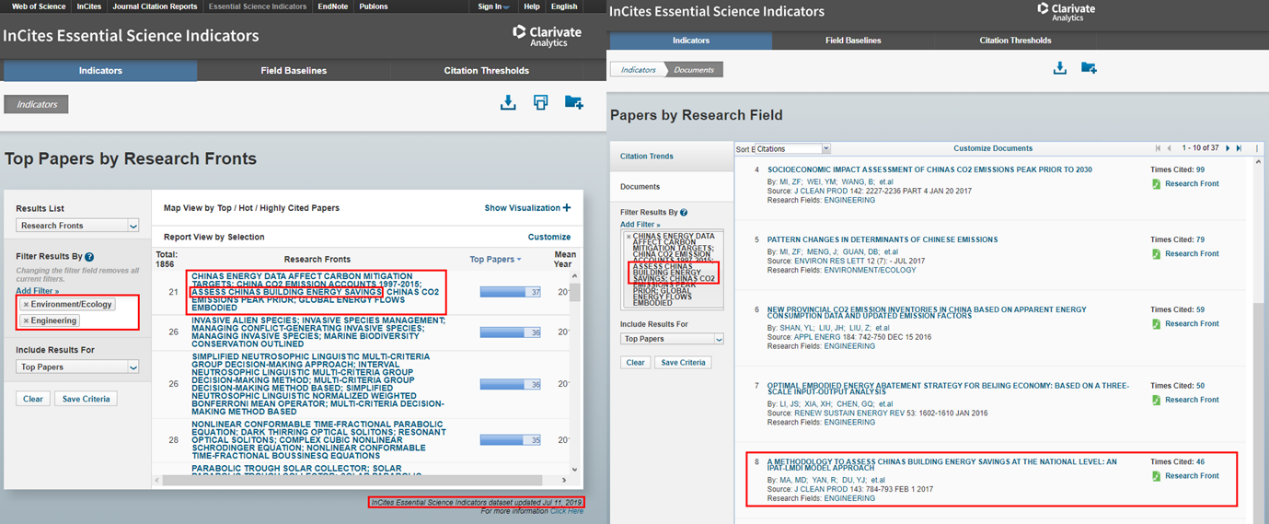Viewport: 1269px width, 524px height.
Task: Open paper 'A Methodology to Assess Chinas Building Energy Savings'
Action: pyautogui.click(x=941, y=466)
